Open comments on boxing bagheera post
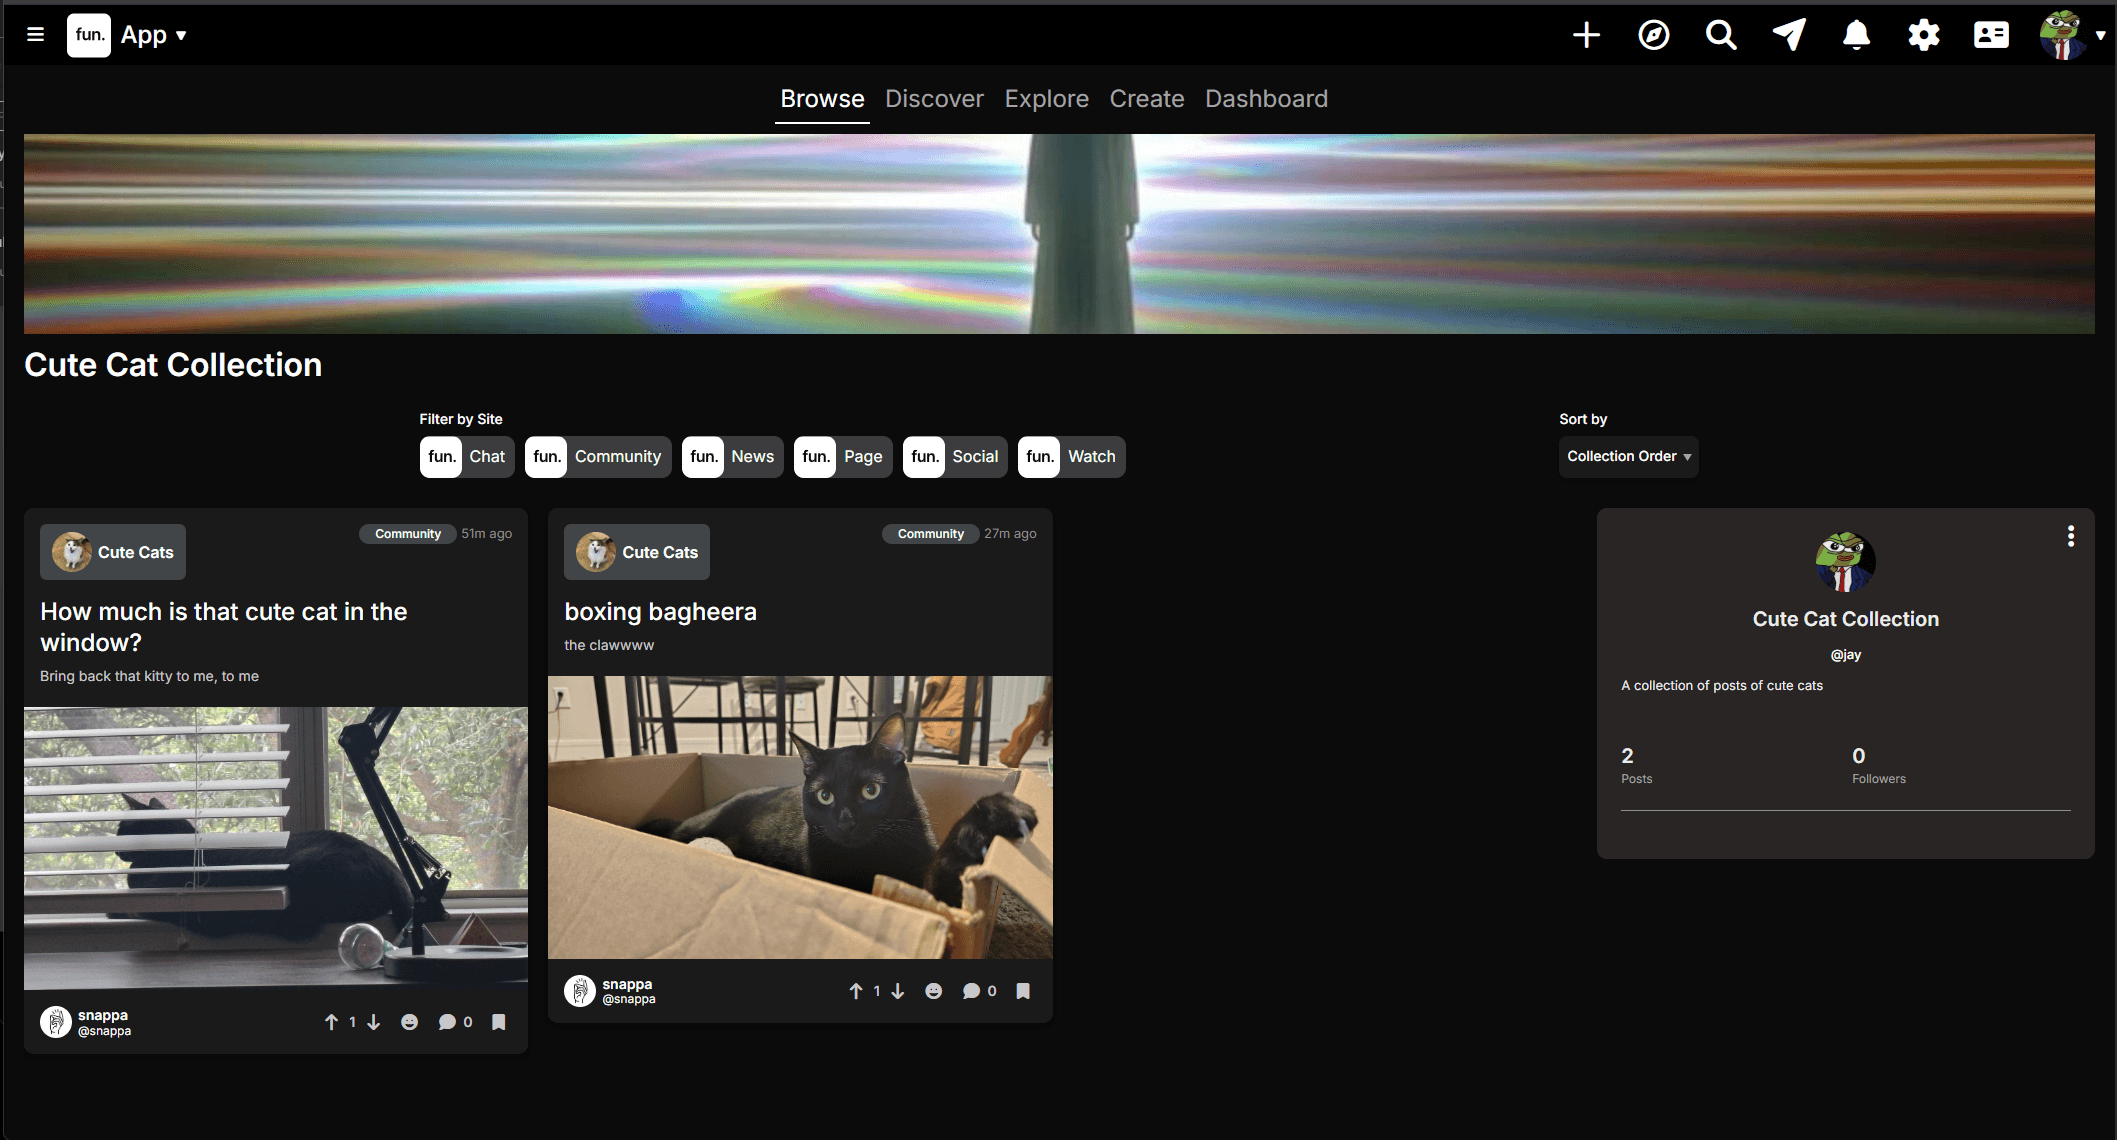 click(x=979, y=991)
